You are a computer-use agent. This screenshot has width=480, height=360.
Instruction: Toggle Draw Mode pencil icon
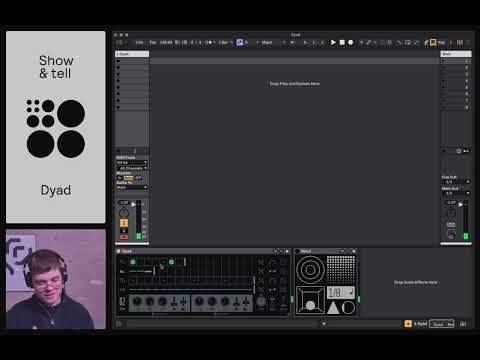click(x=426, y=42)
